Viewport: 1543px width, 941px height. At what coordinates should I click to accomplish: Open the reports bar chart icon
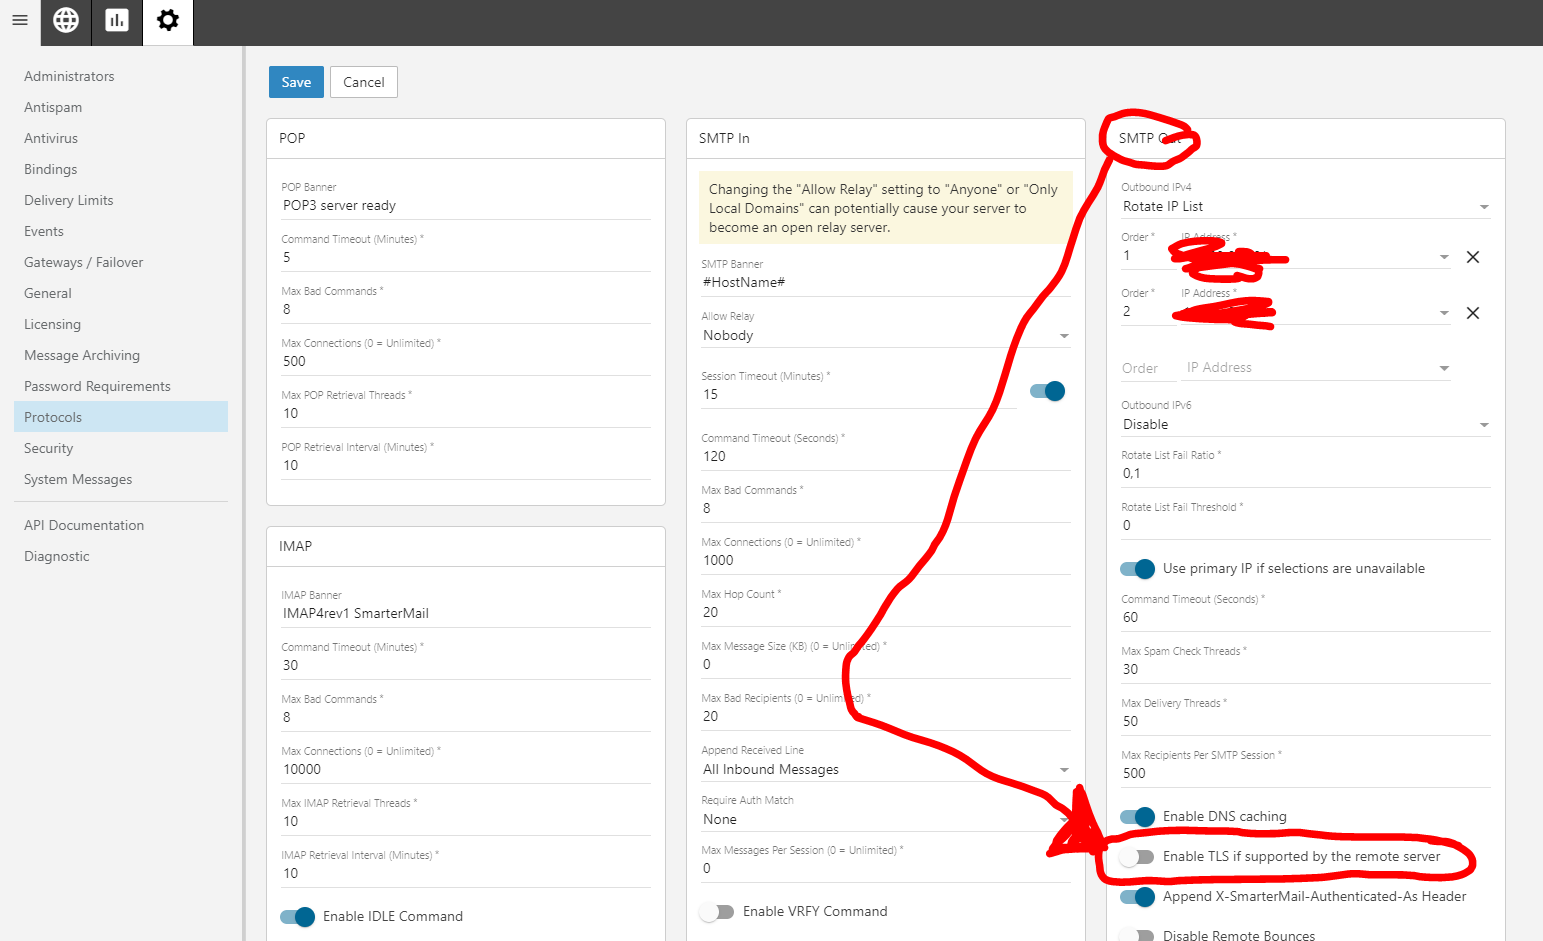(x=117, y=20)
